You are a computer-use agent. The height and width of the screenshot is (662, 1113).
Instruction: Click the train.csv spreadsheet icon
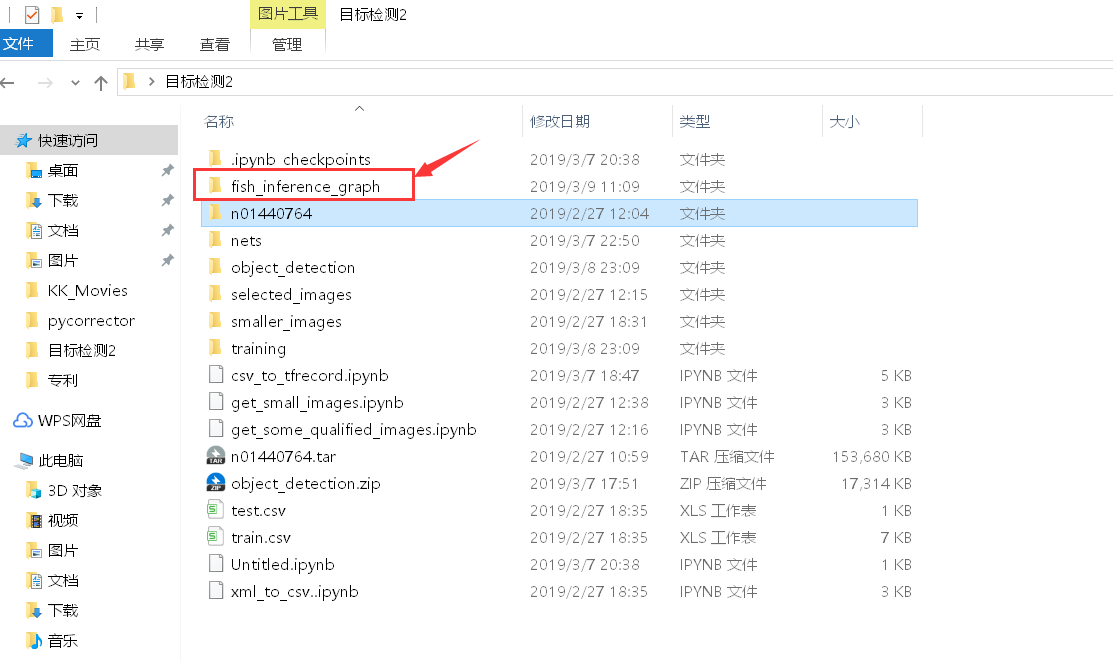[215, 536]
